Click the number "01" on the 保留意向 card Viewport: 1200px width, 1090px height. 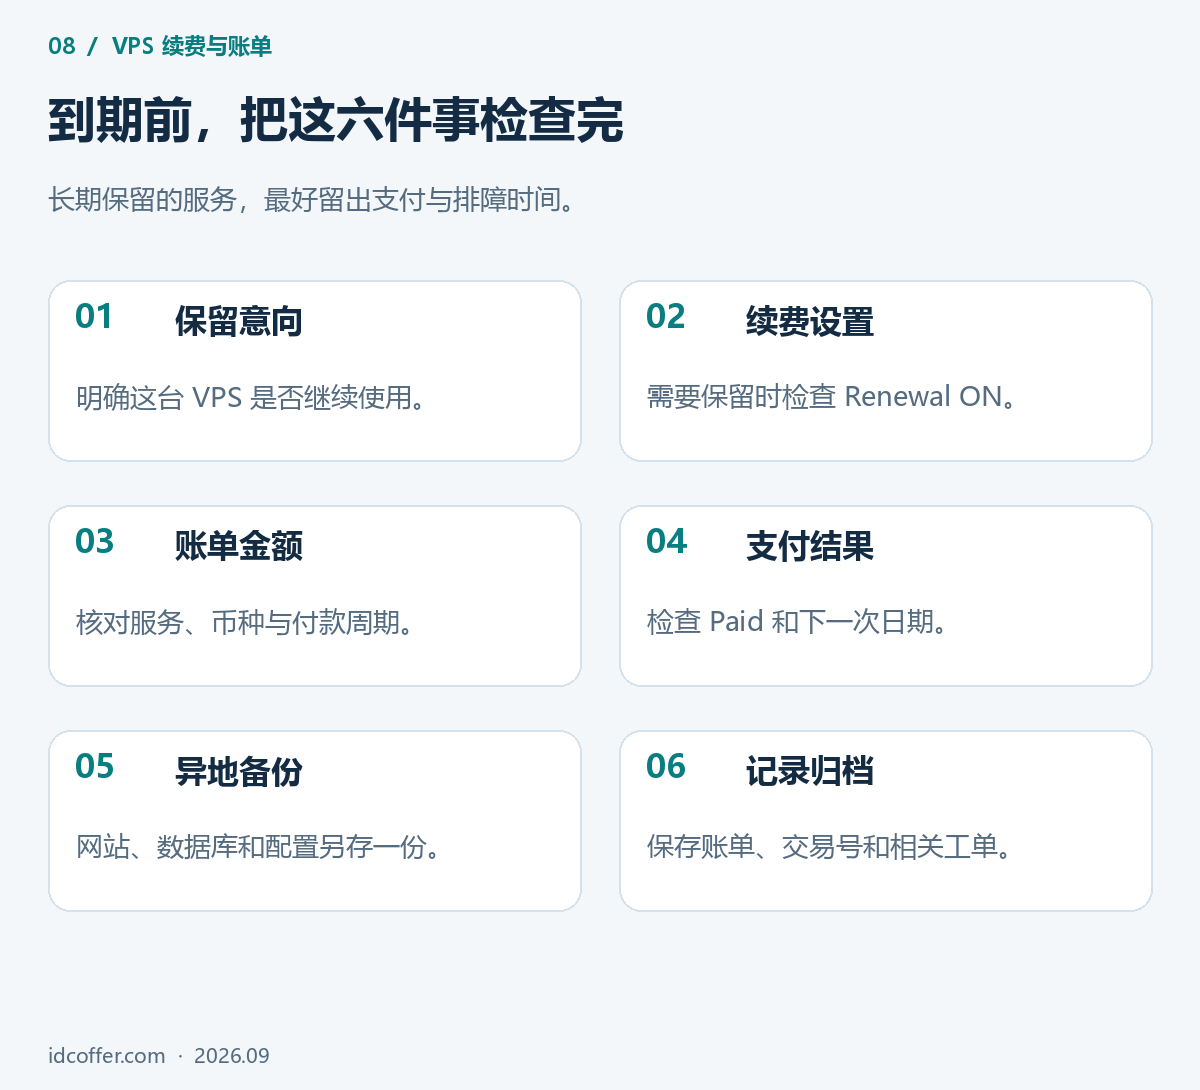(x=94, y=316)
